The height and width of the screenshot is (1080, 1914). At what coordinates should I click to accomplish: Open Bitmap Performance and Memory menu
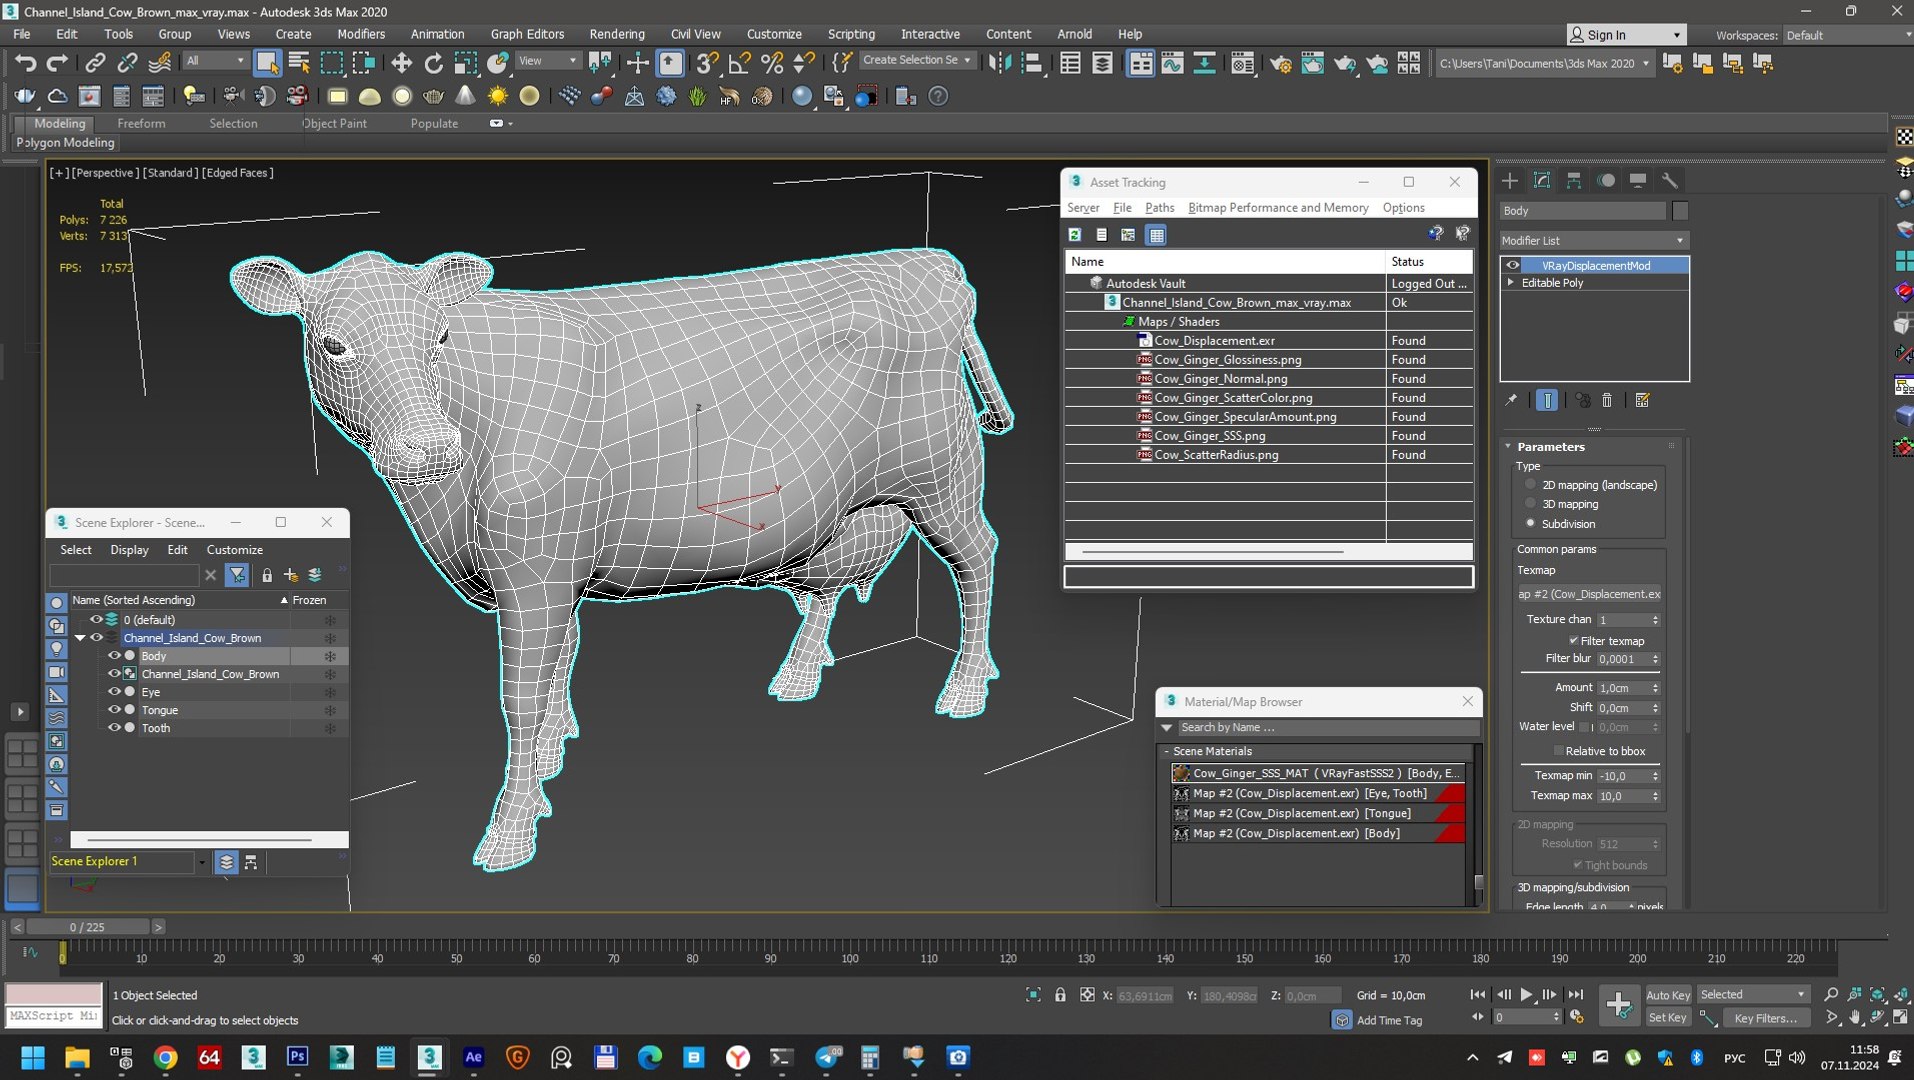click(x=1277, y=208)
